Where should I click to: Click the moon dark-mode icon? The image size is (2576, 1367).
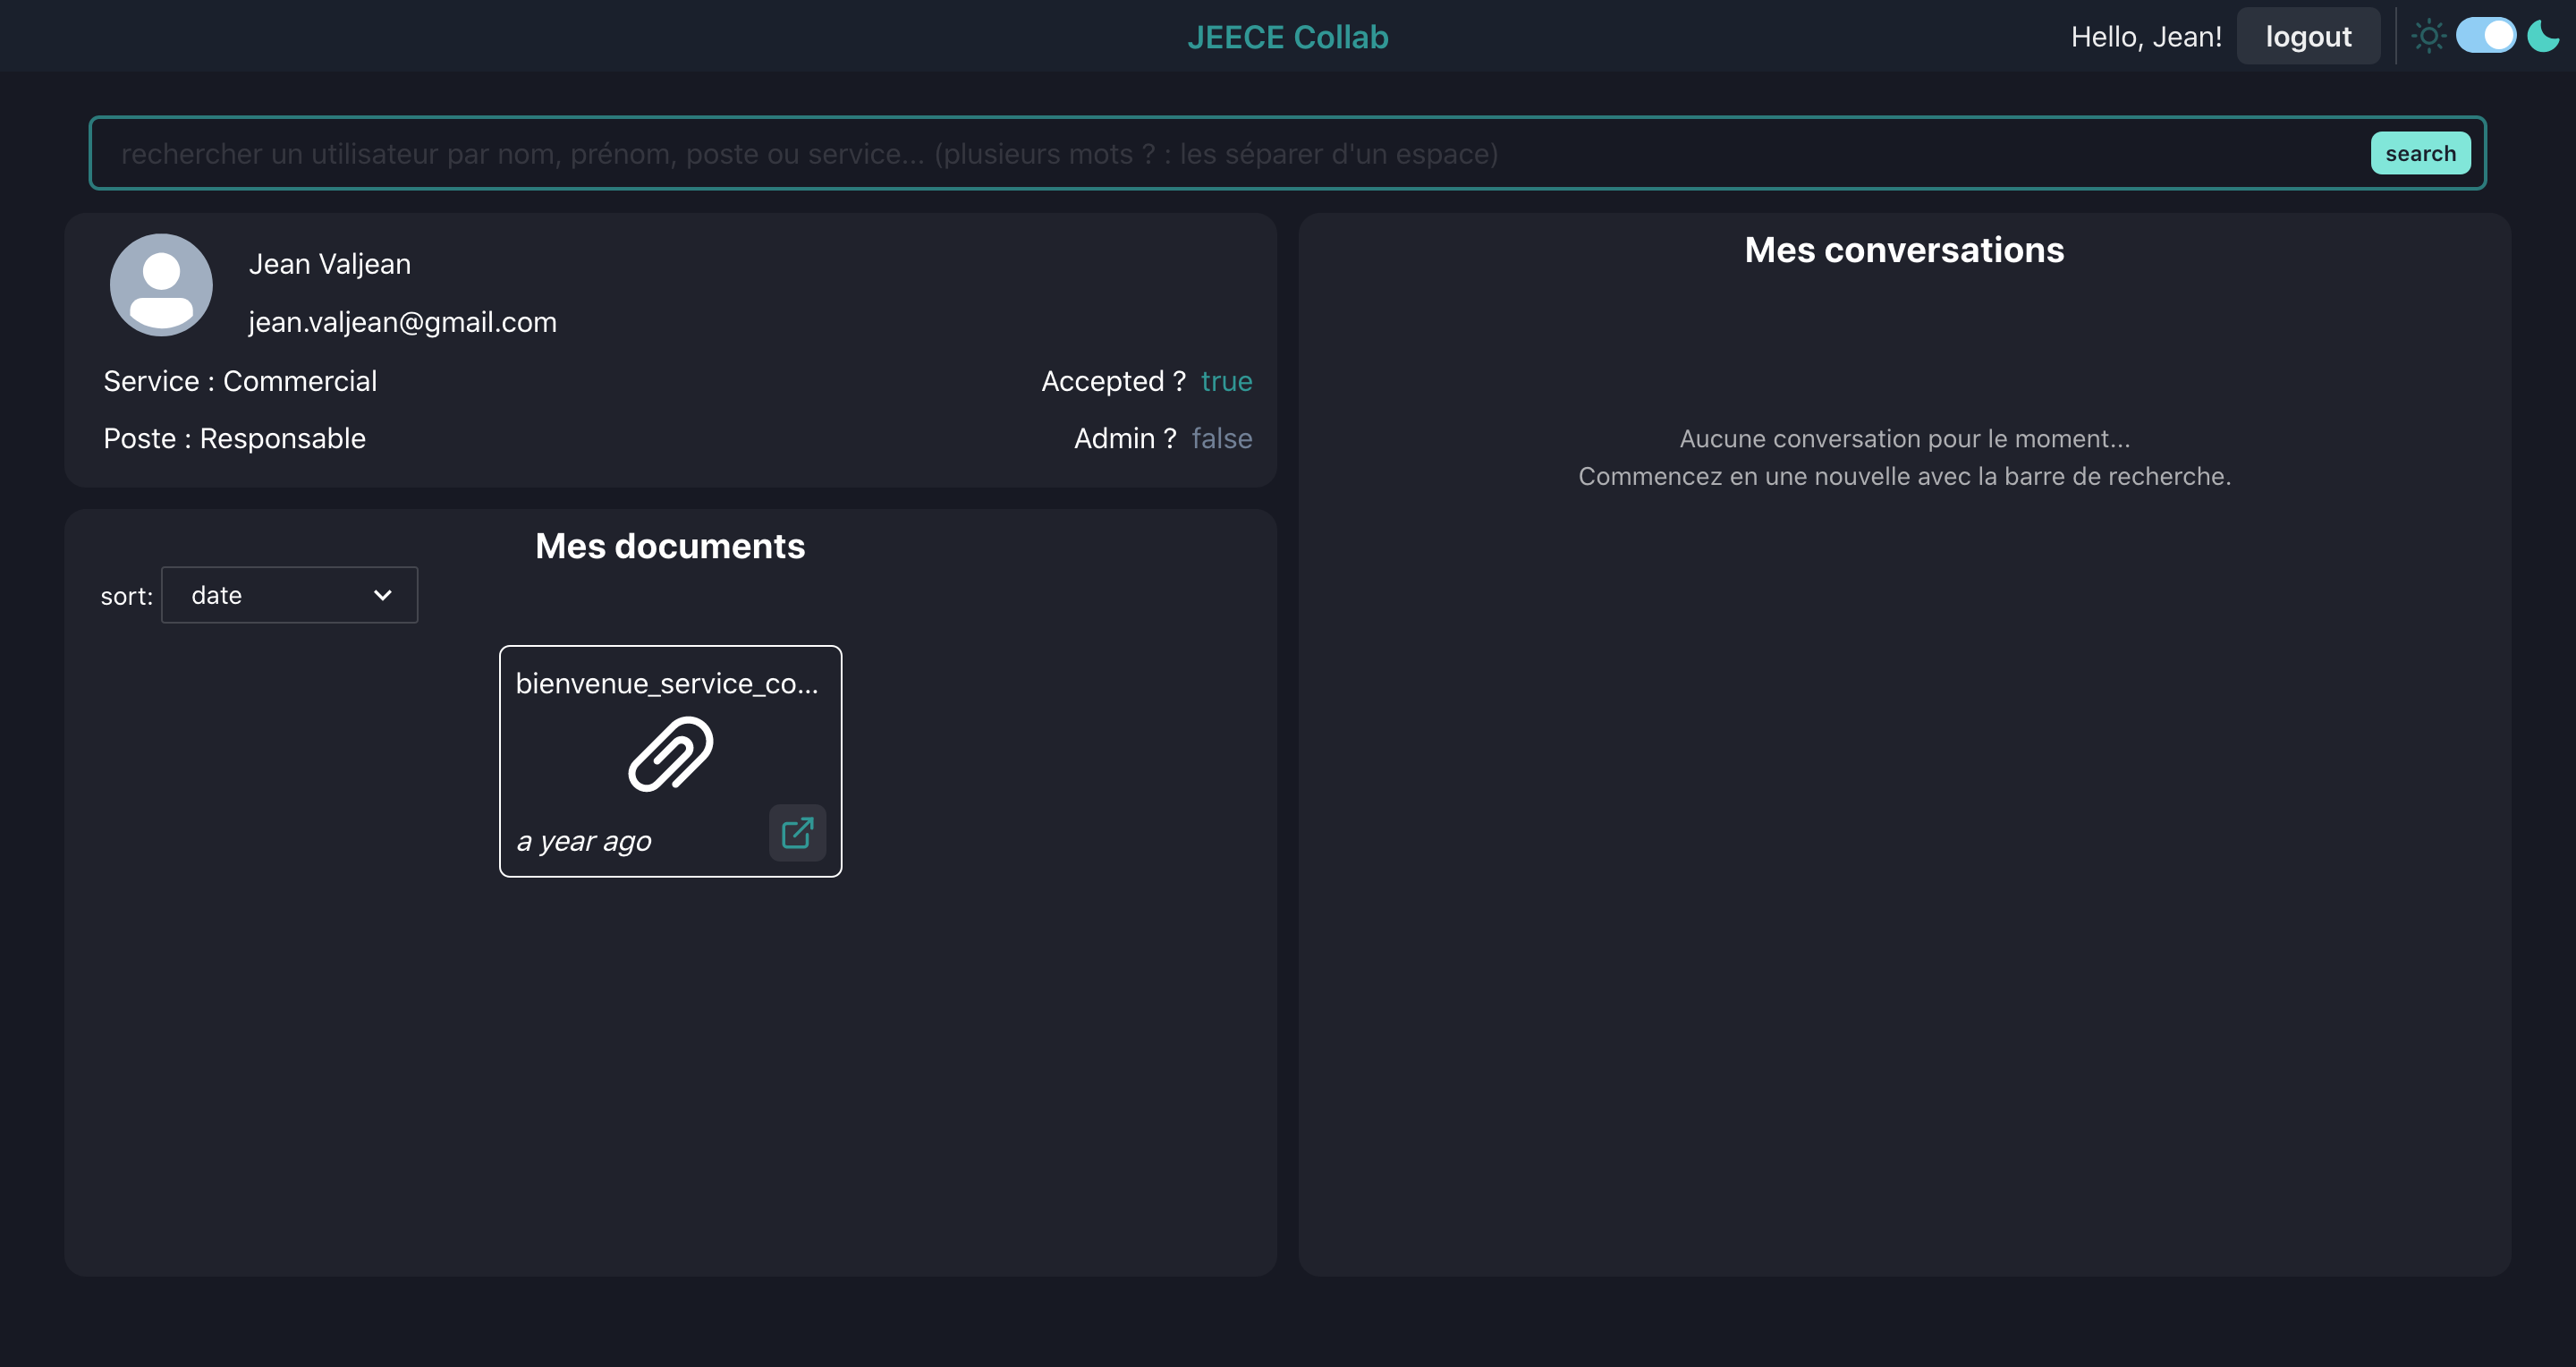click(x=2543, y=37)
